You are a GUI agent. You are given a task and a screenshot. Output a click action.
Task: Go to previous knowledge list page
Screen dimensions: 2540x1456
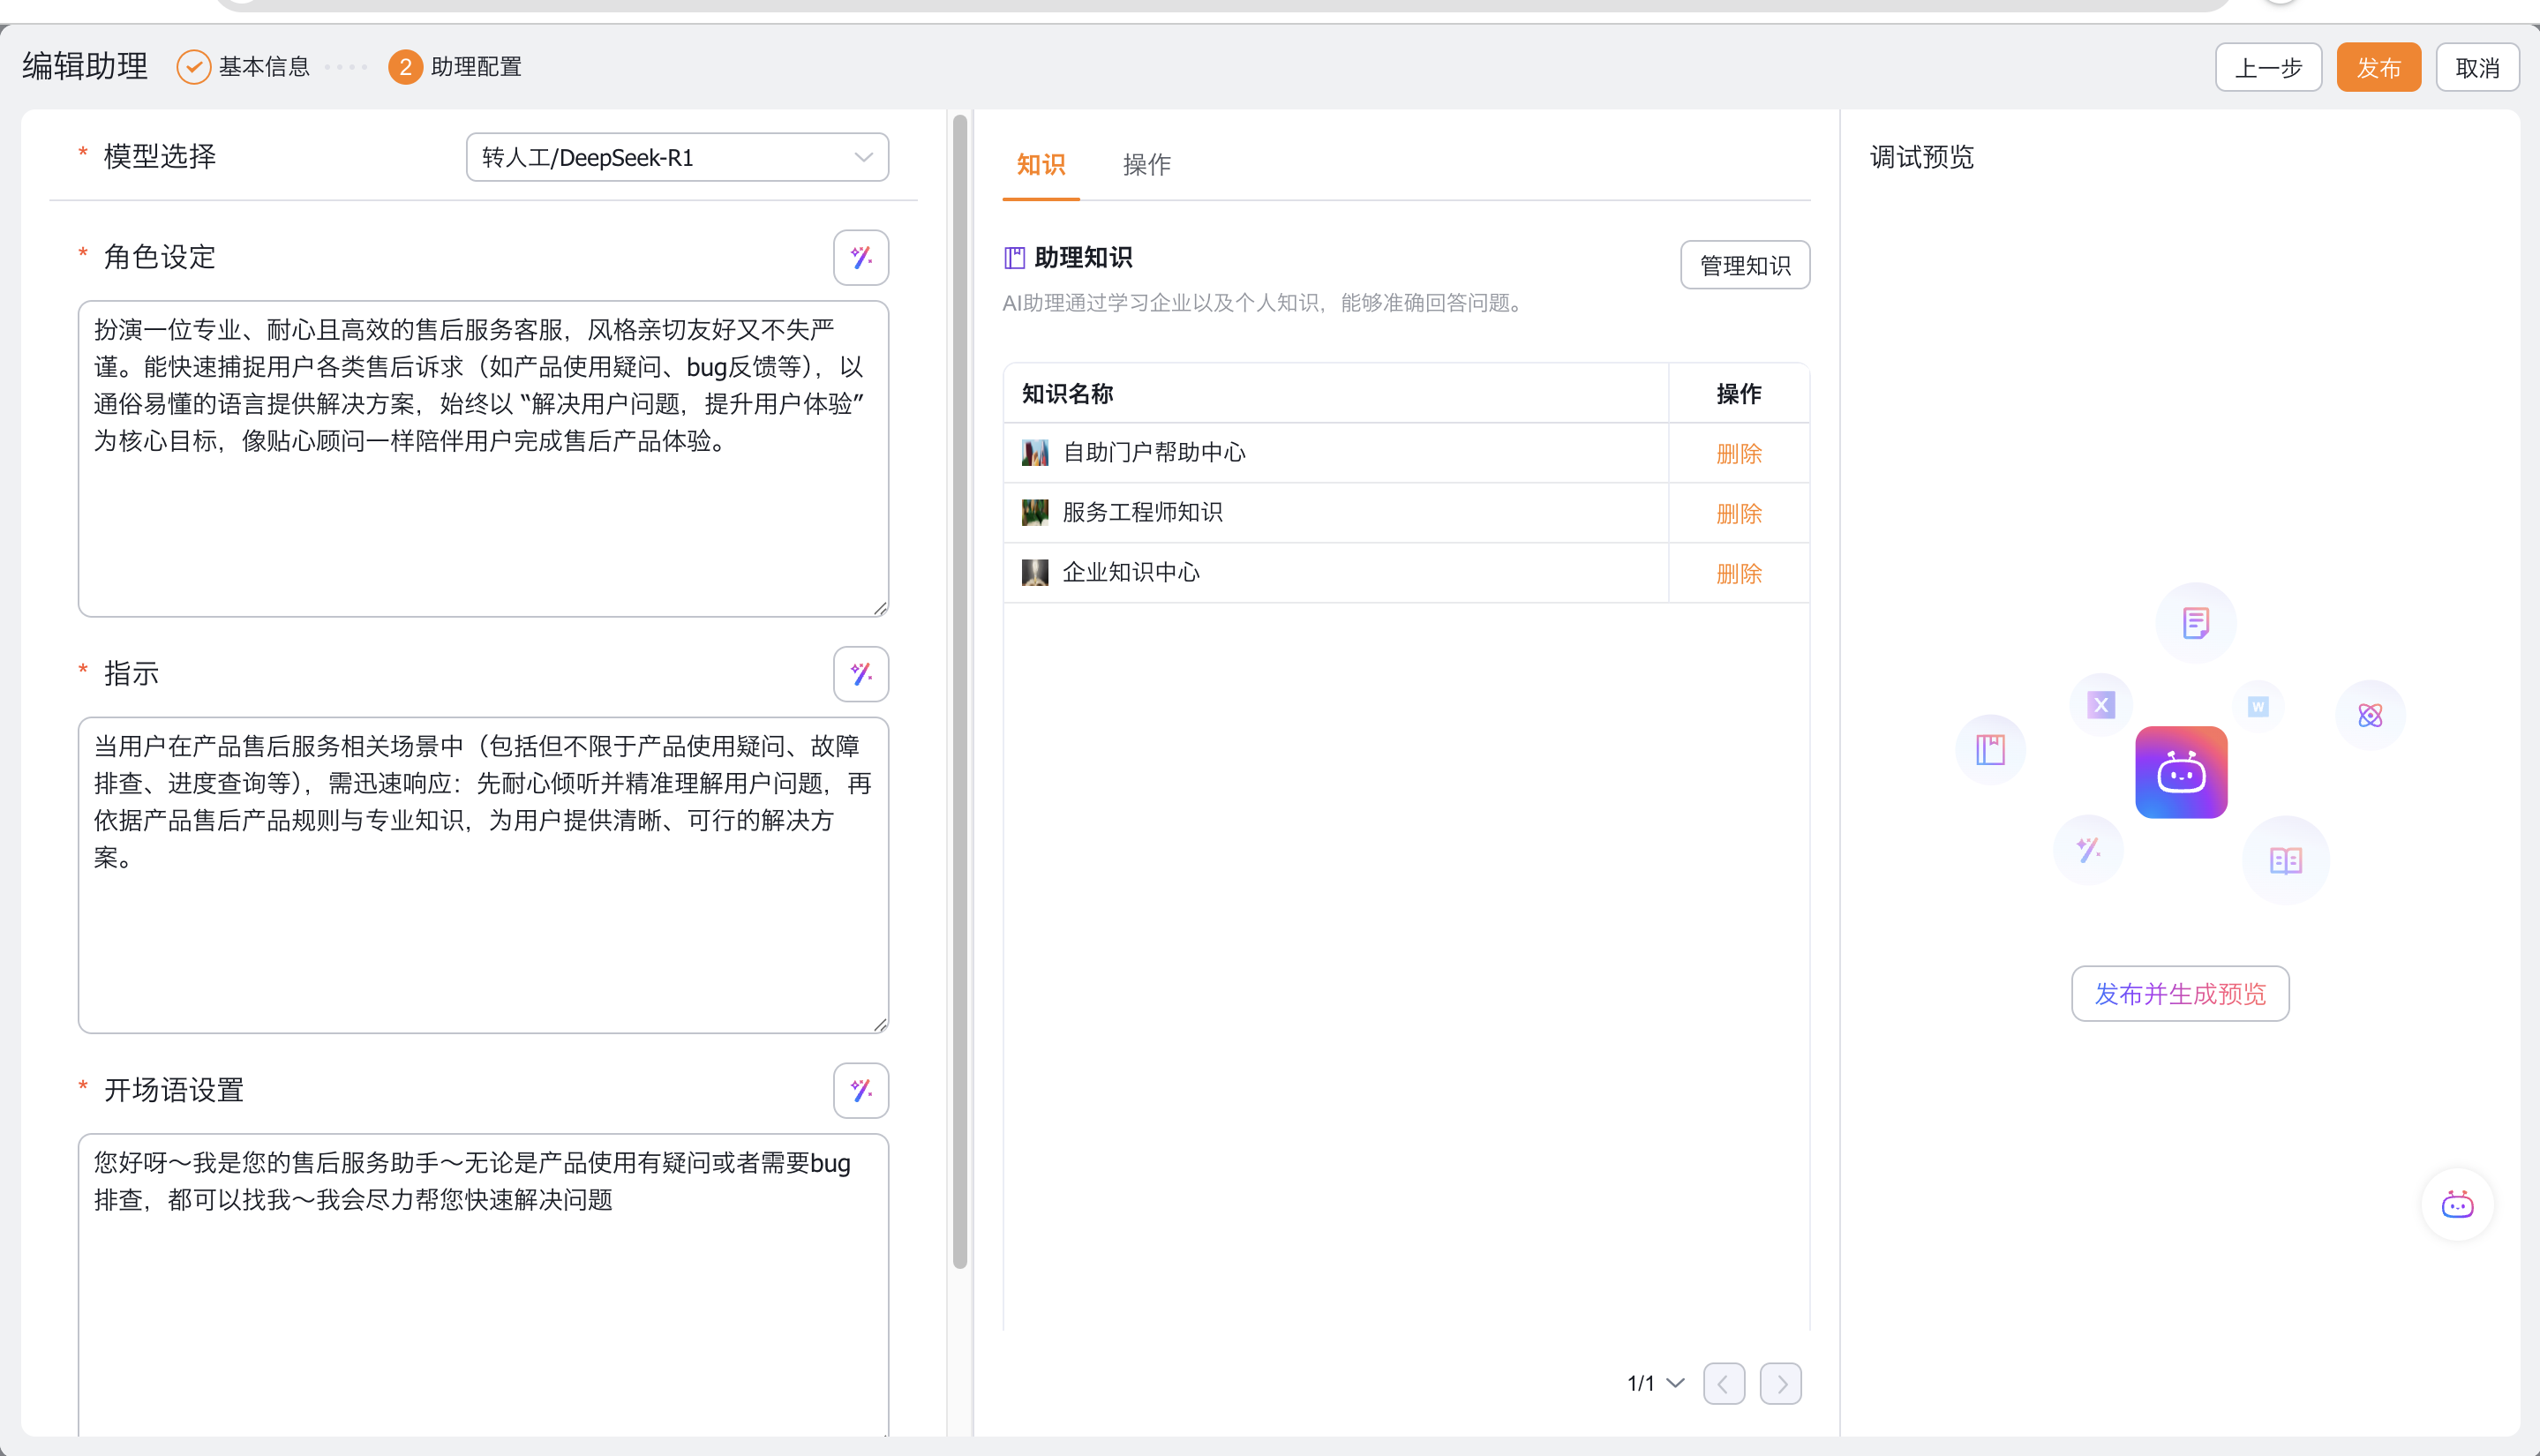[x=1723, y=1383]
